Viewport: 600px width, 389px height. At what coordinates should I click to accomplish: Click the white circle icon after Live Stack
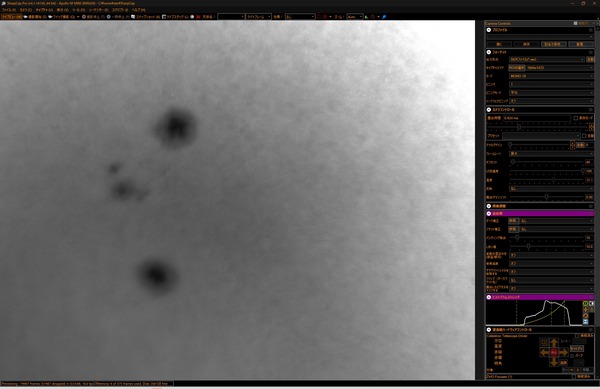[x=192, y=17]
